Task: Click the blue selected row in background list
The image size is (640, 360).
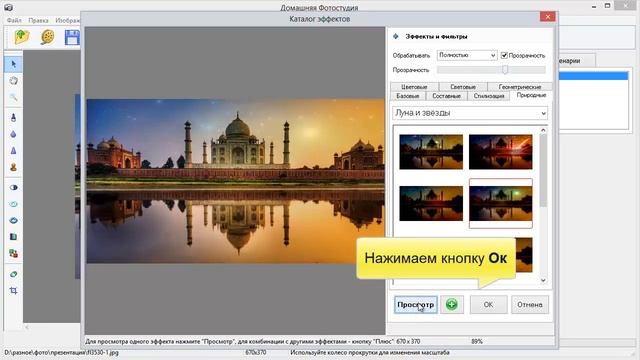Action: point(594,76)
